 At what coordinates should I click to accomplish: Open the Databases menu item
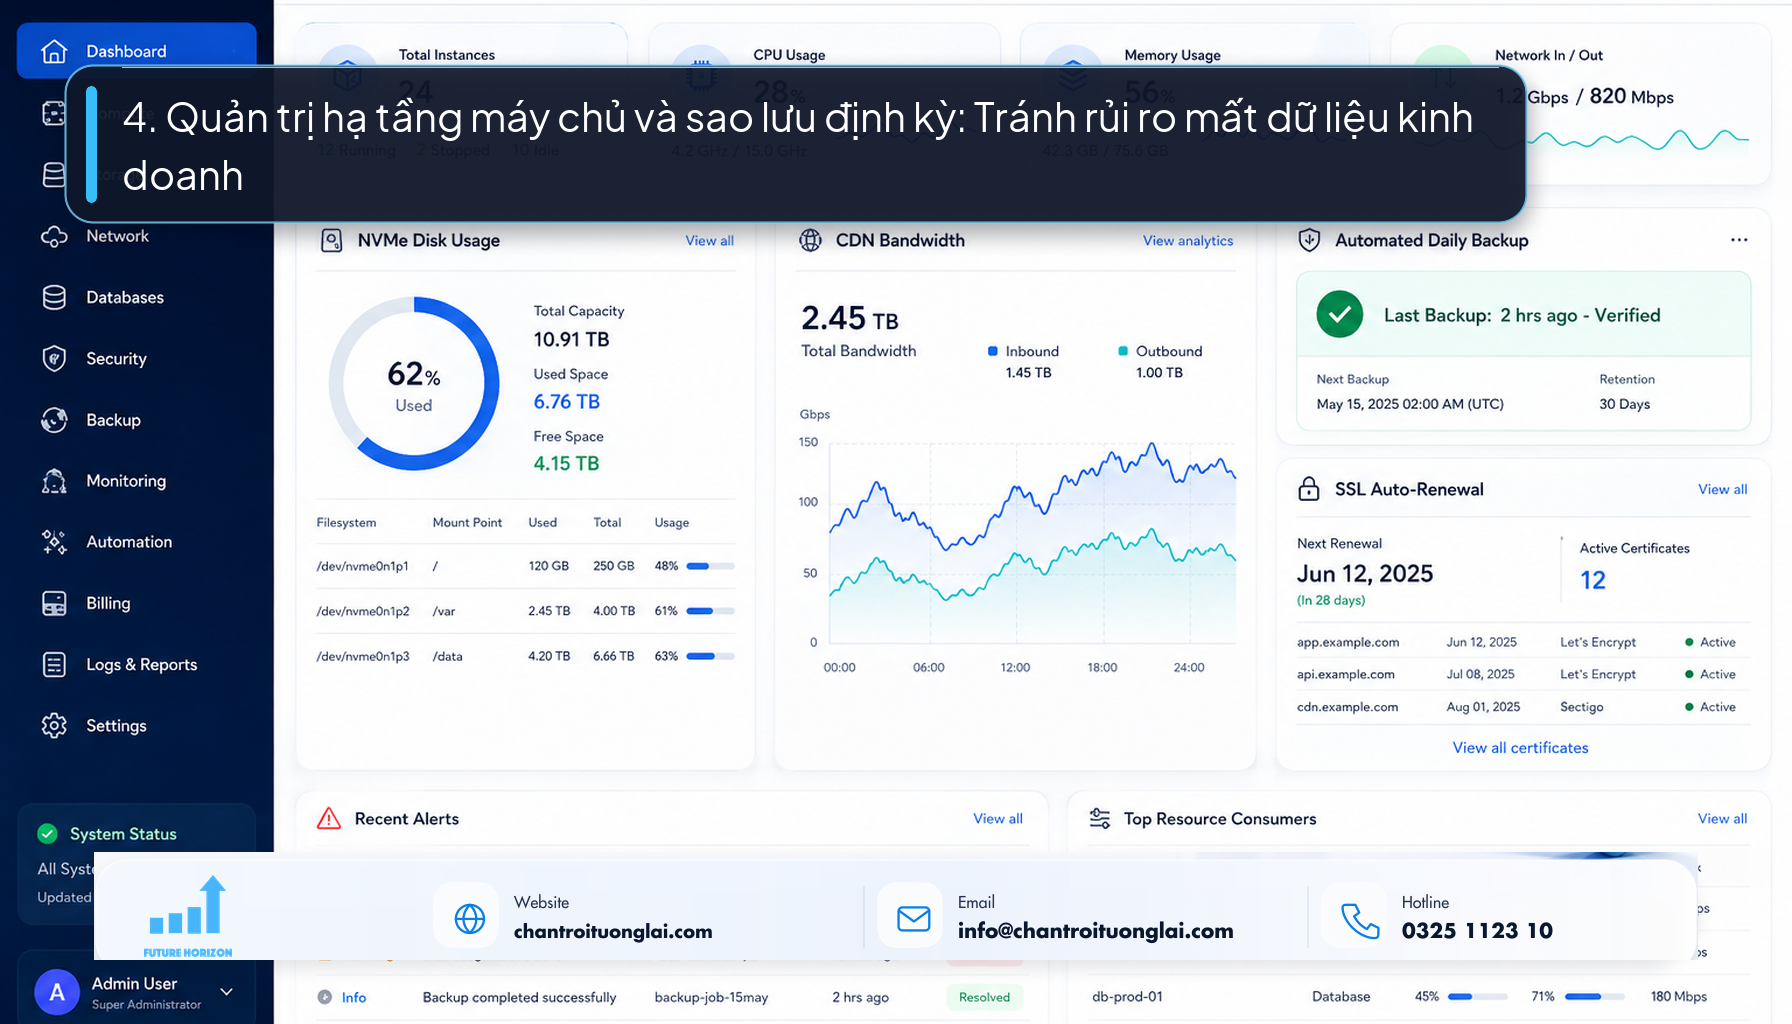tap(125, 298)
